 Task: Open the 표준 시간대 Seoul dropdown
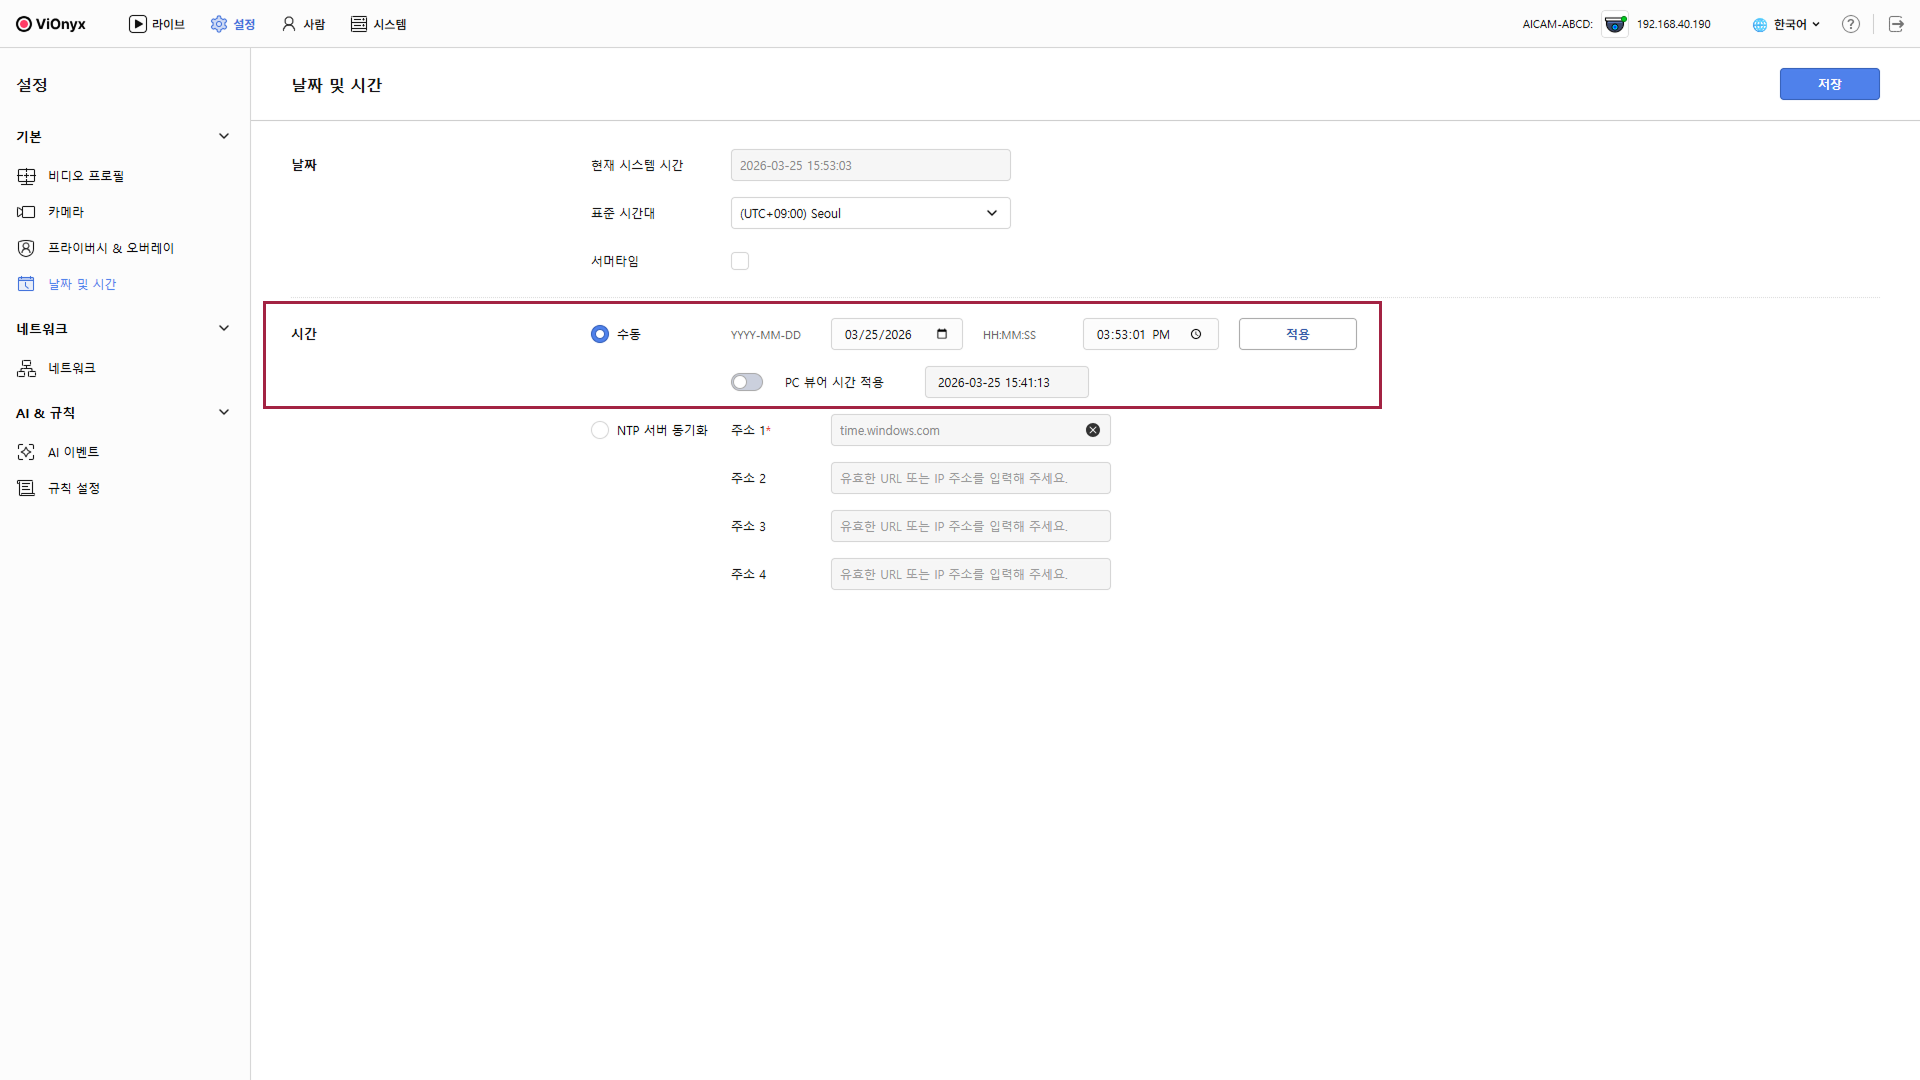(x=870, y=213)
